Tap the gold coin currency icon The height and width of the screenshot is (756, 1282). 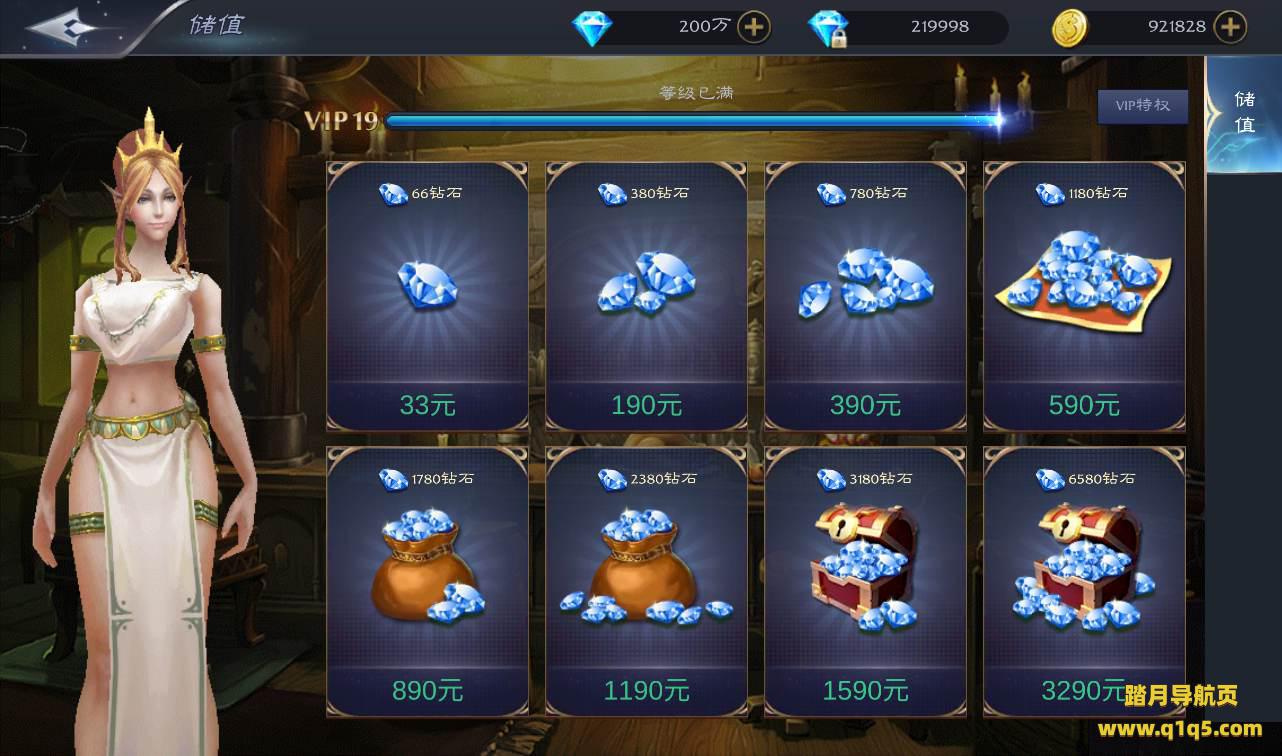1069,28
